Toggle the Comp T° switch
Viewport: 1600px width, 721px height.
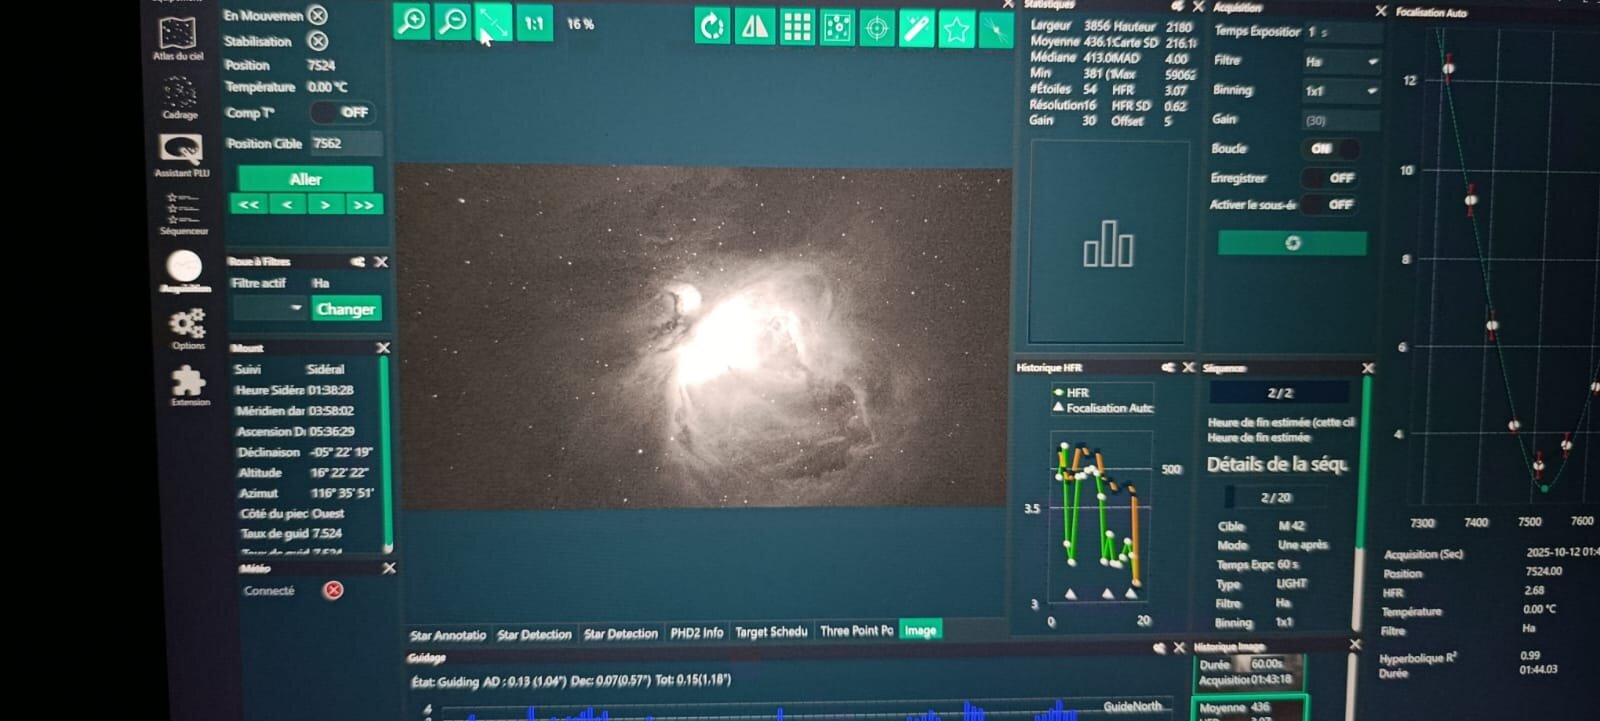[x=343, y=112]
